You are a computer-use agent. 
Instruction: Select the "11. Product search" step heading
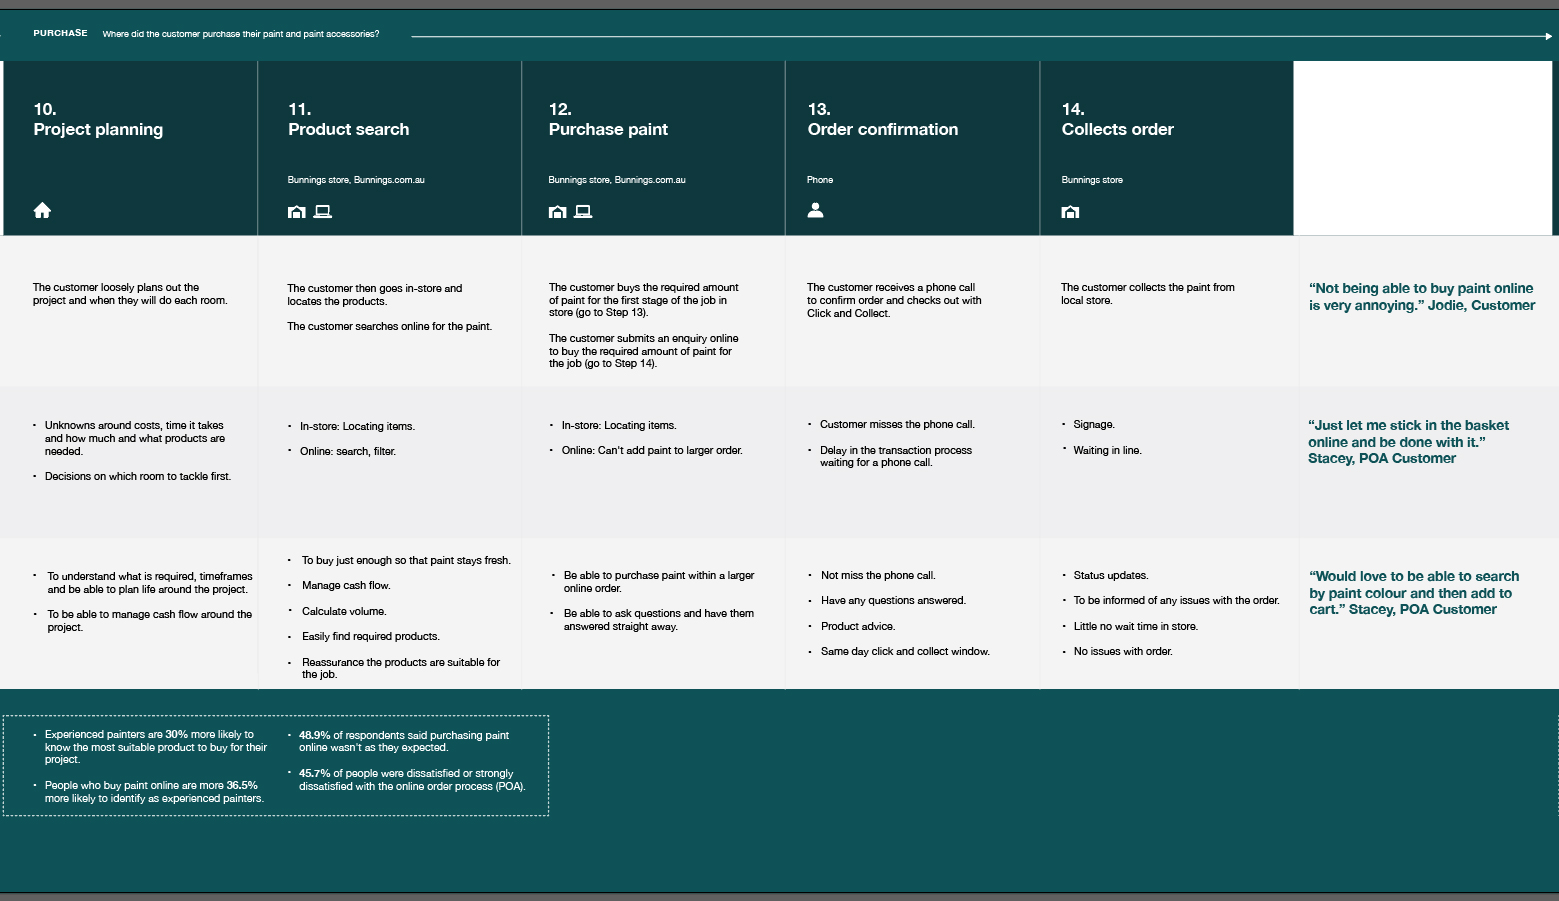tap(348, 119)
